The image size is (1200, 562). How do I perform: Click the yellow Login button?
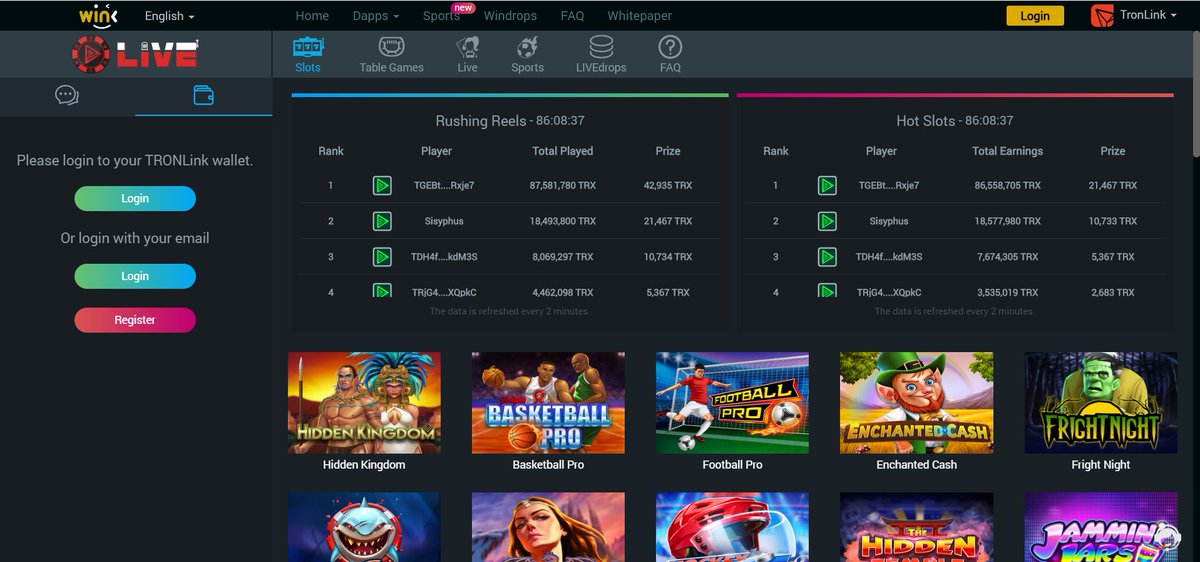point(1035,16)
